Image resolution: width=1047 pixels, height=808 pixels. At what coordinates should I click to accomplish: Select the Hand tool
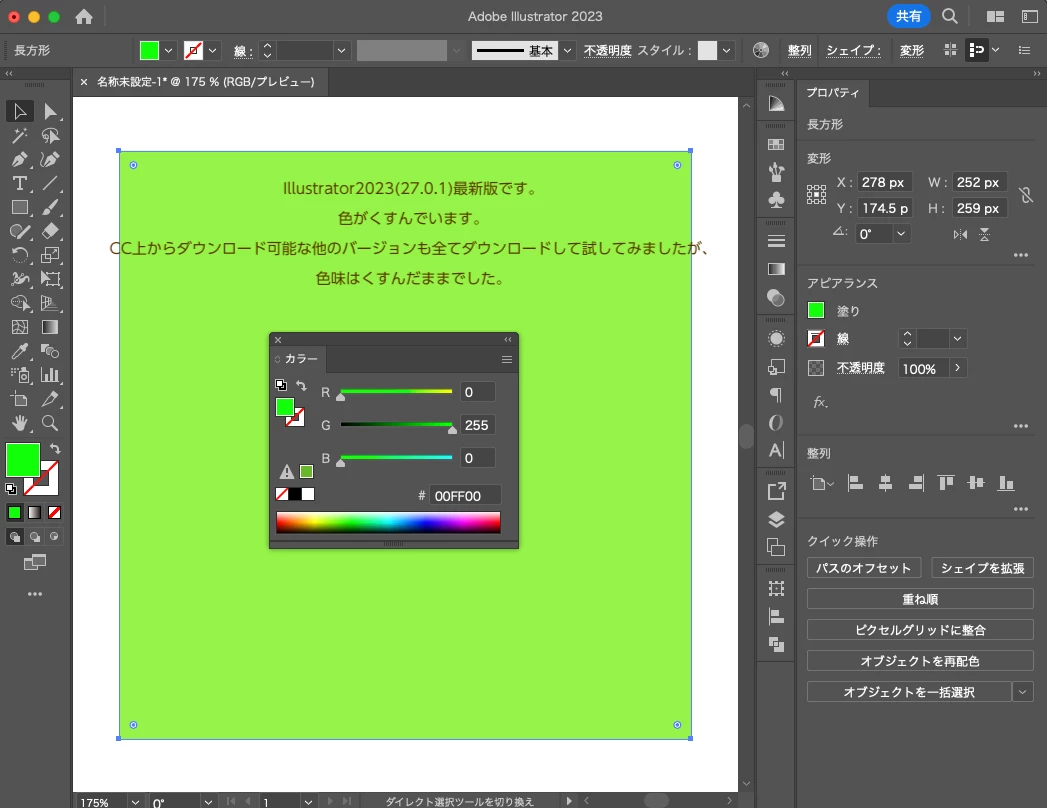pos(19,423)
